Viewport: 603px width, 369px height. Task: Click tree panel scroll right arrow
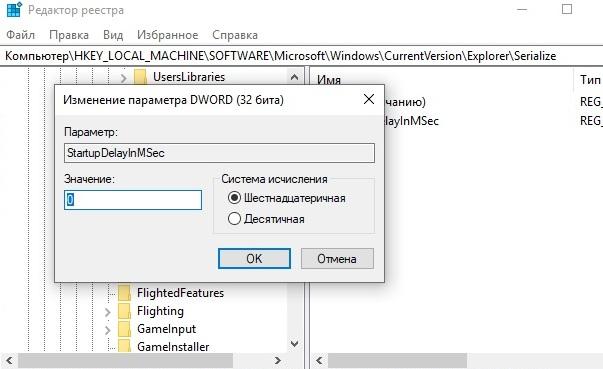pos(278,361)
